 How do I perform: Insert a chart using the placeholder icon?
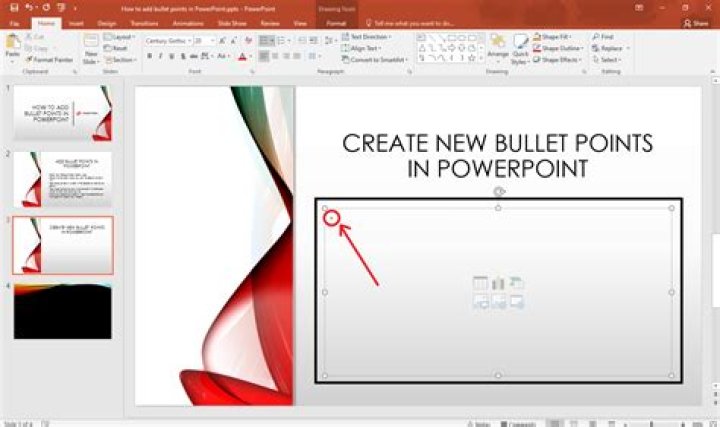498,283
